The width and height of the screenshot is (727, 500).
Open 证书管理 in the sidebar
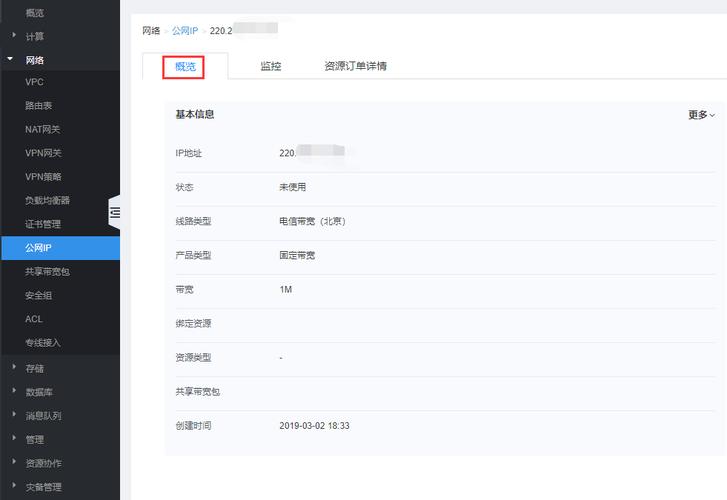[43, 224]
